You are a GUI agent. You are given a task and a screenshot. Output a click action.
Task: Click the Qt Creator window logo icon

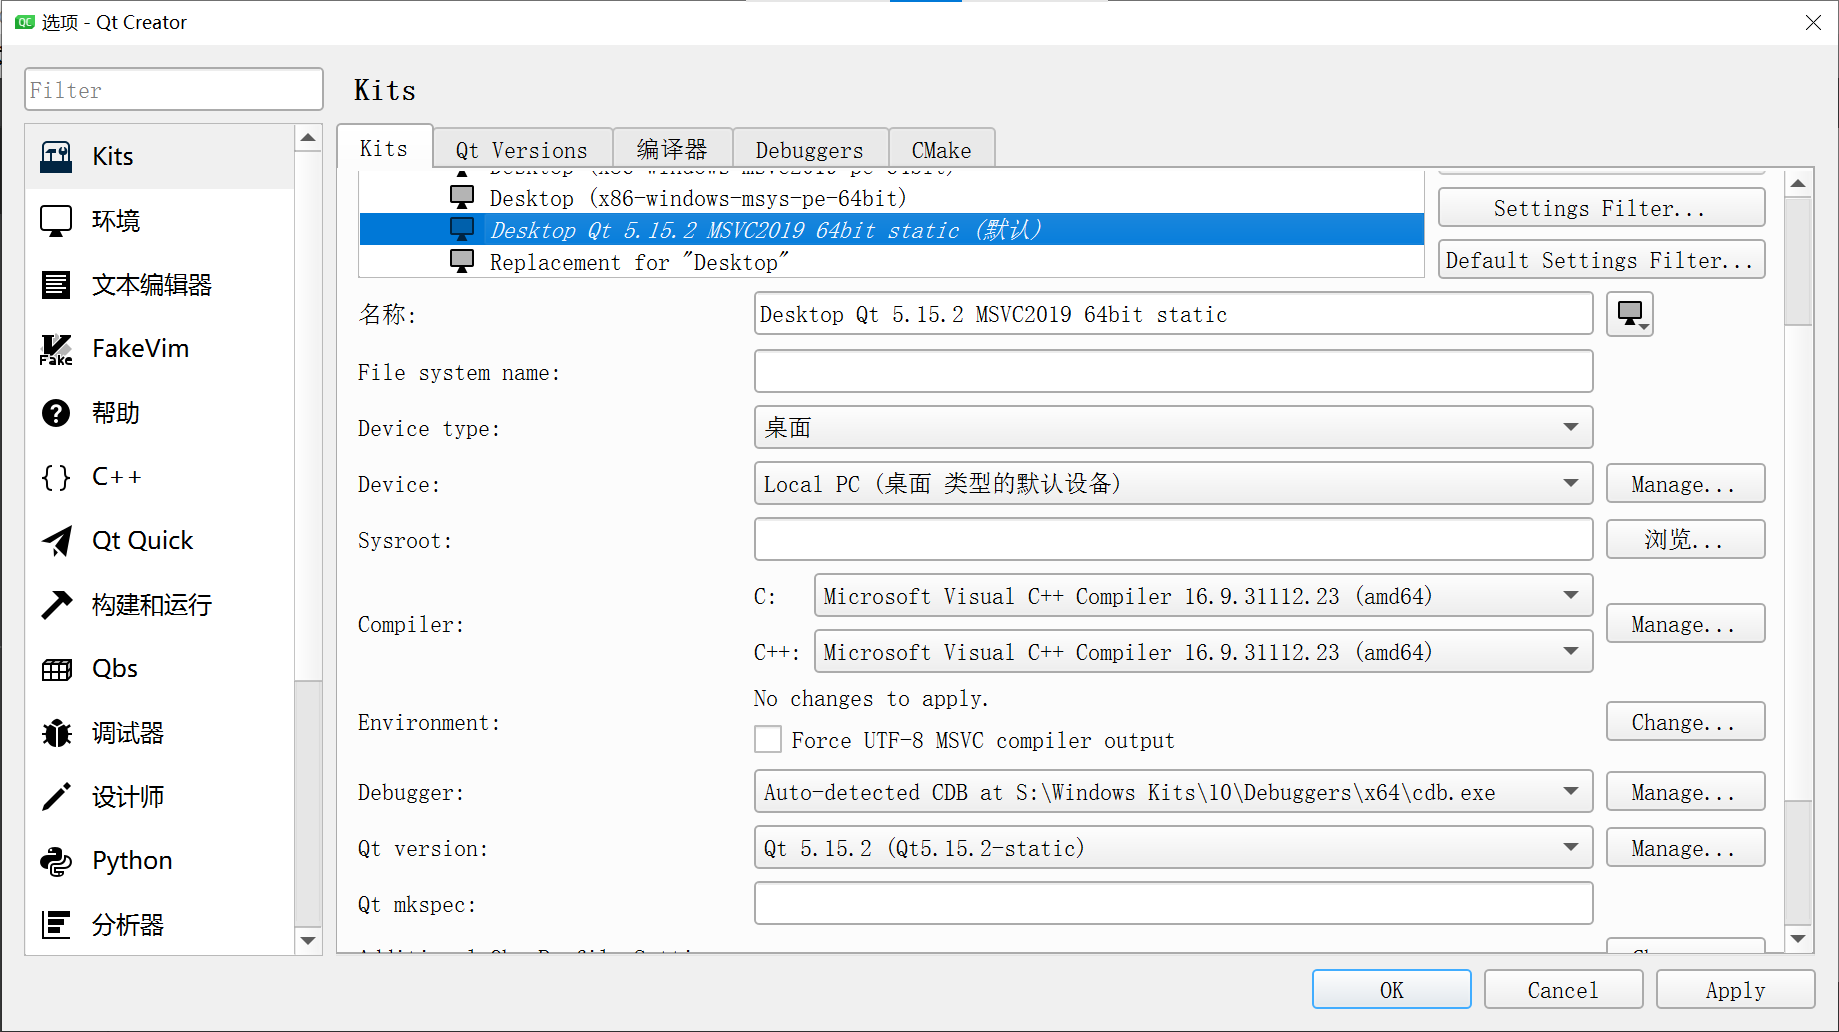[x=24, y=22]
